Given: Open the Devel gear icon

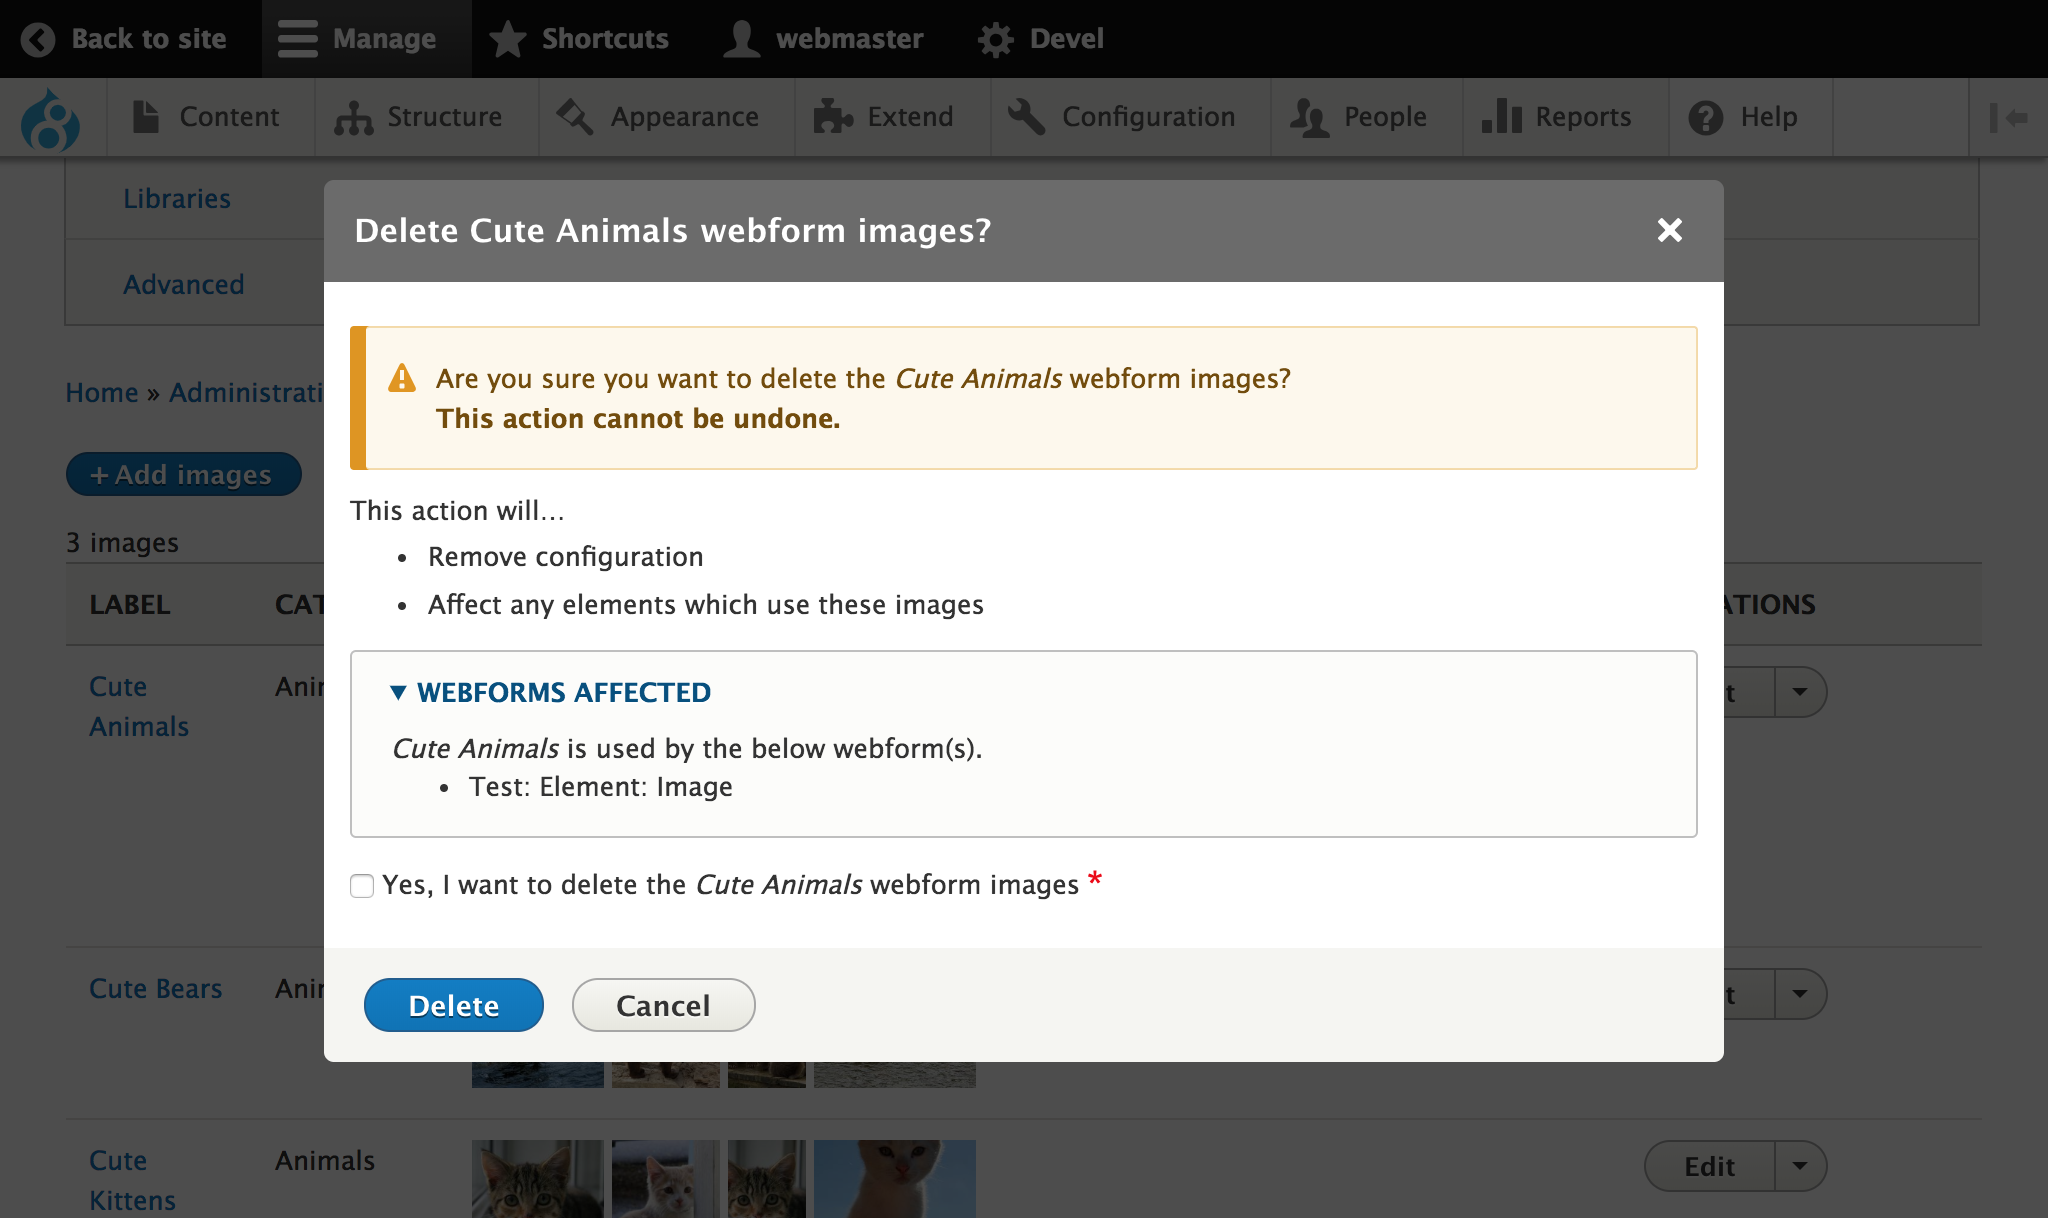Looking at the screenshot, I should point(994,38).
